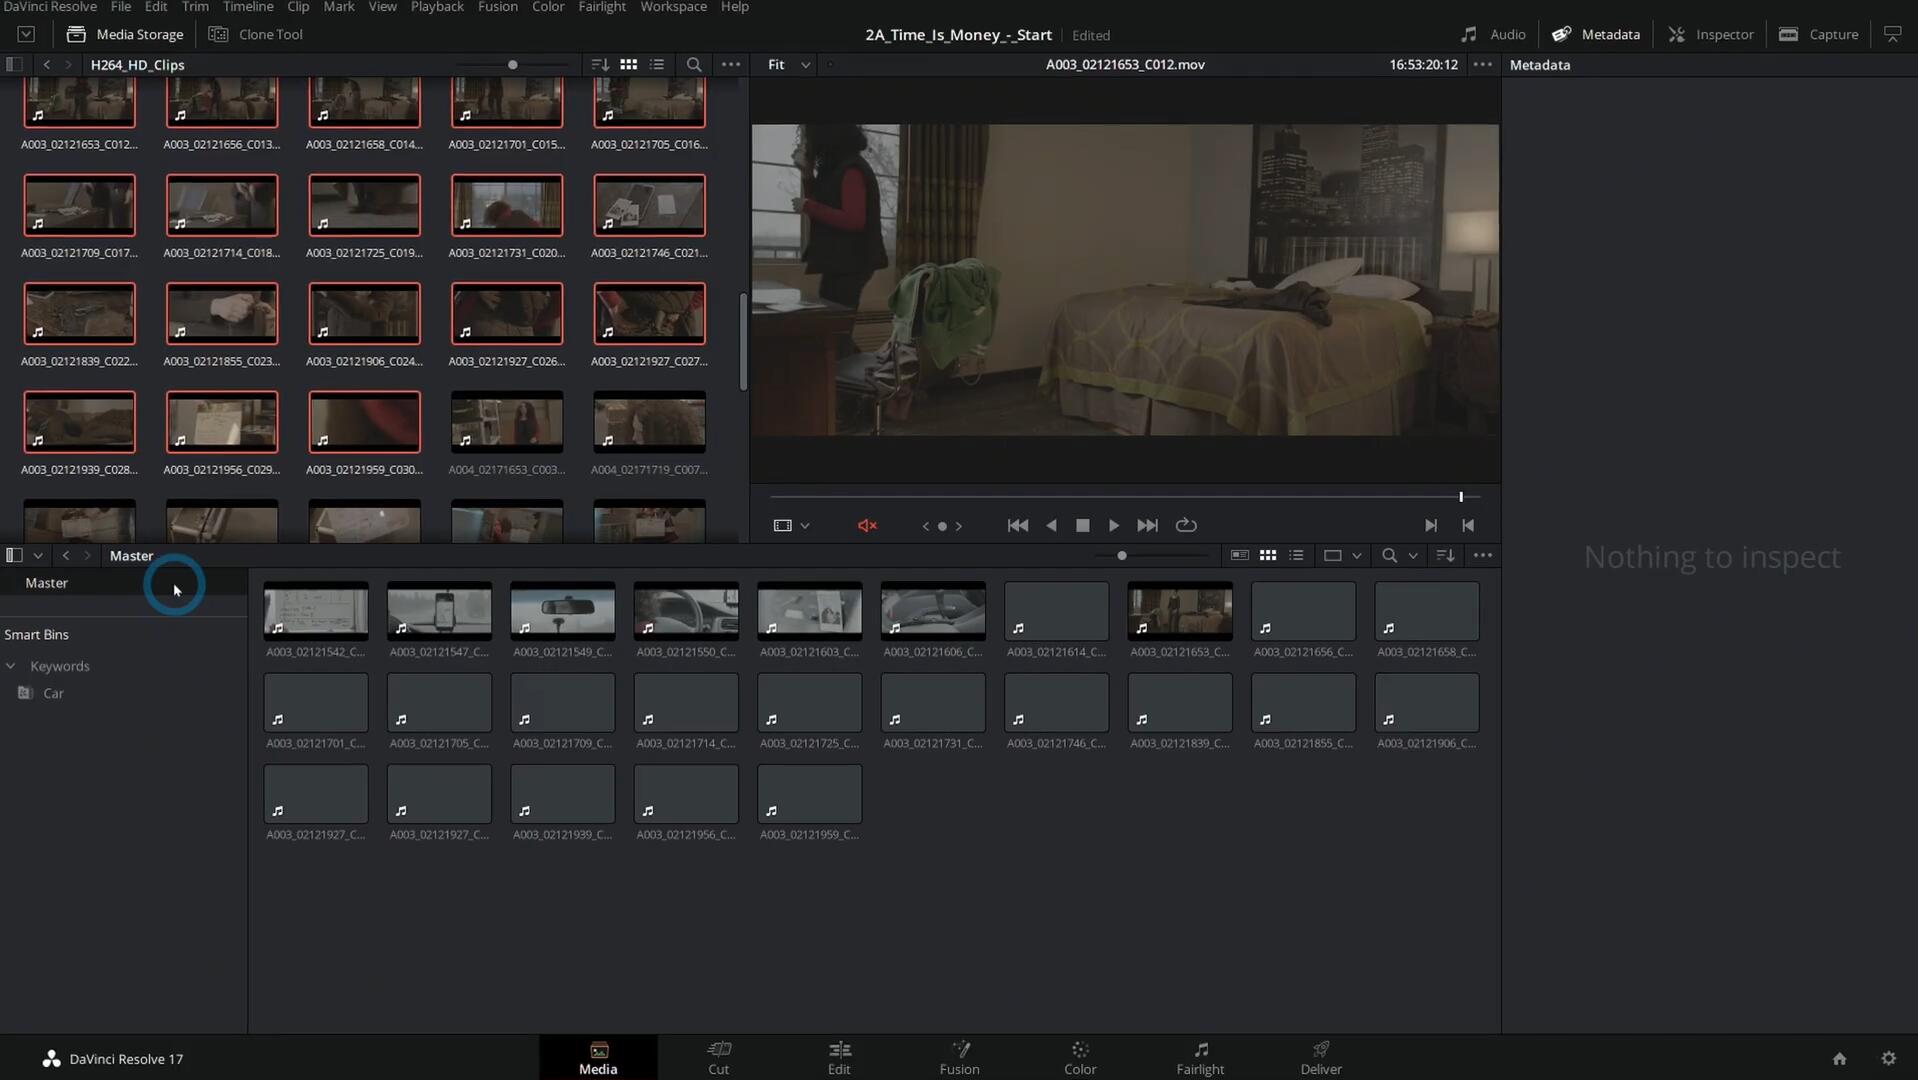Switch media storage to list view
The width and height of the screenshot is (1918, 1080).
pos(657,64)
